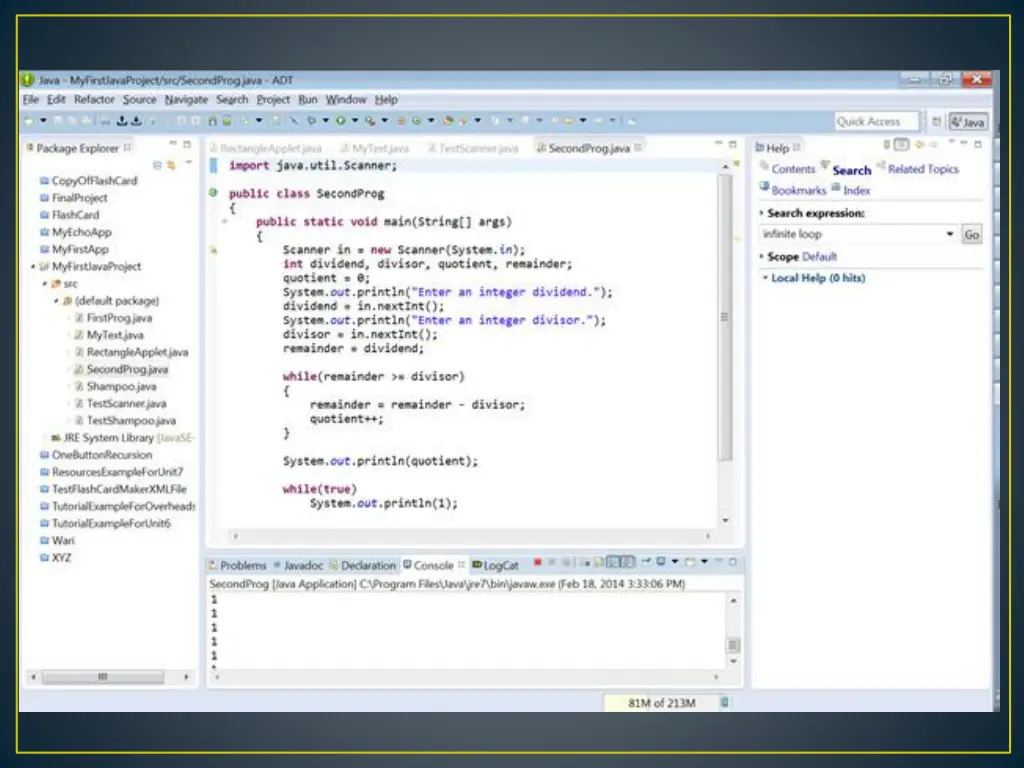Switch to the LogCat tab
This screenshot has height=768, width=1024.
click(x=496, y=565)
